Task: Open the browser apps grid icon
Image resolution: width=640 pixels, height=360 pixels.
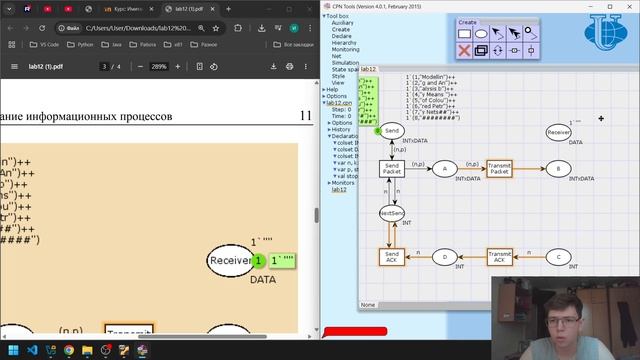Action: [11, 44]
